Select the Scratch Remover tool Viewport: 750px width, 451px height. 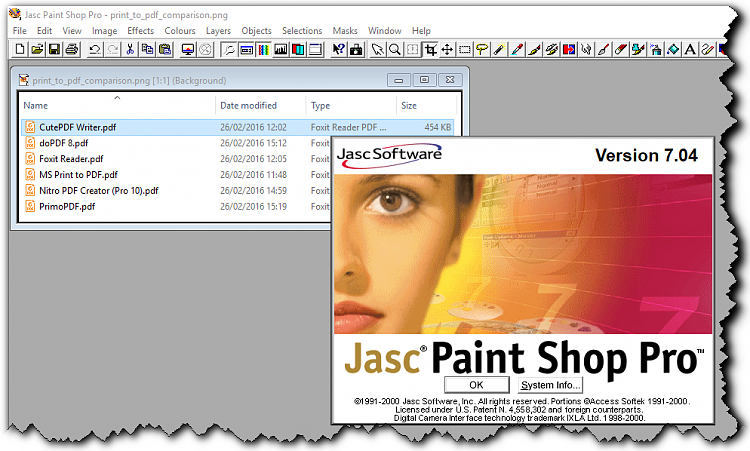(603, 49)
